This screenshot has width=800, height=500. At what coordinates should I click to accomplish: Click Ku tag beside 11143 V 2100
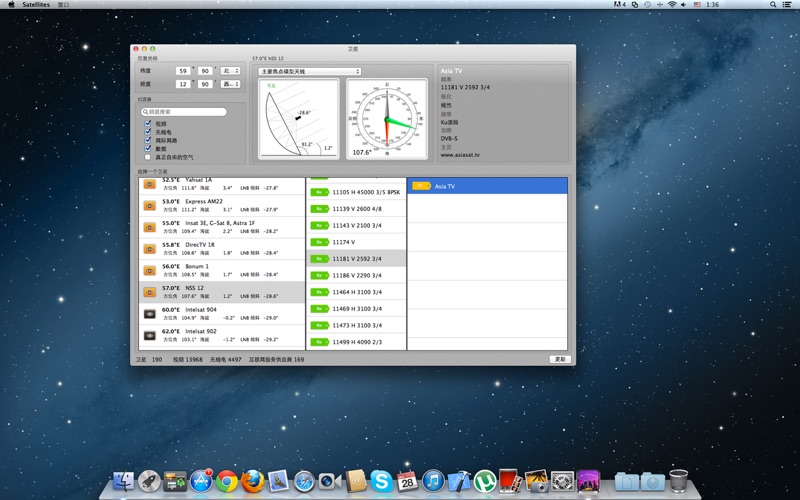[320, 226]
